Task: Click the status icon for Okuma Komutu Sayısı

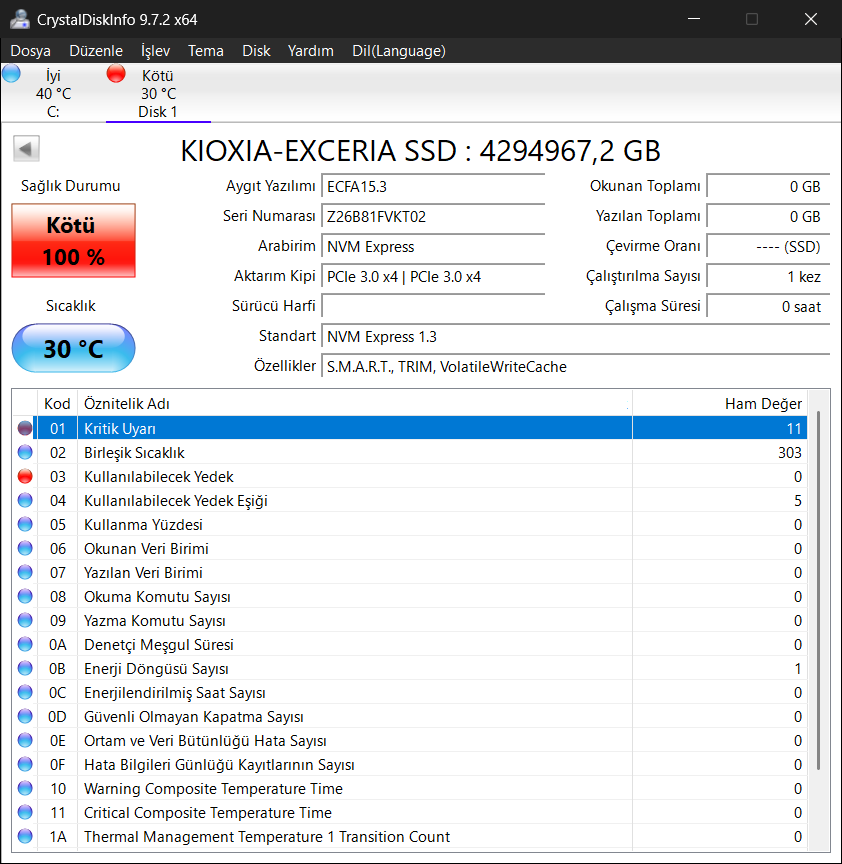Action: (25, 596)
